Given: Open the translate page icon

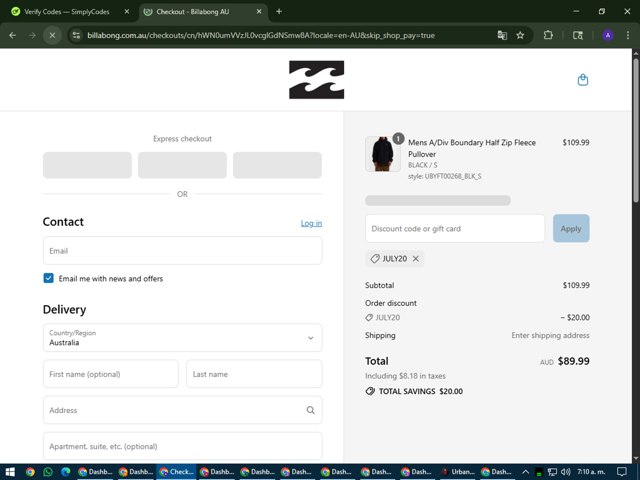Looking at the screenshot, I should 502,36.
